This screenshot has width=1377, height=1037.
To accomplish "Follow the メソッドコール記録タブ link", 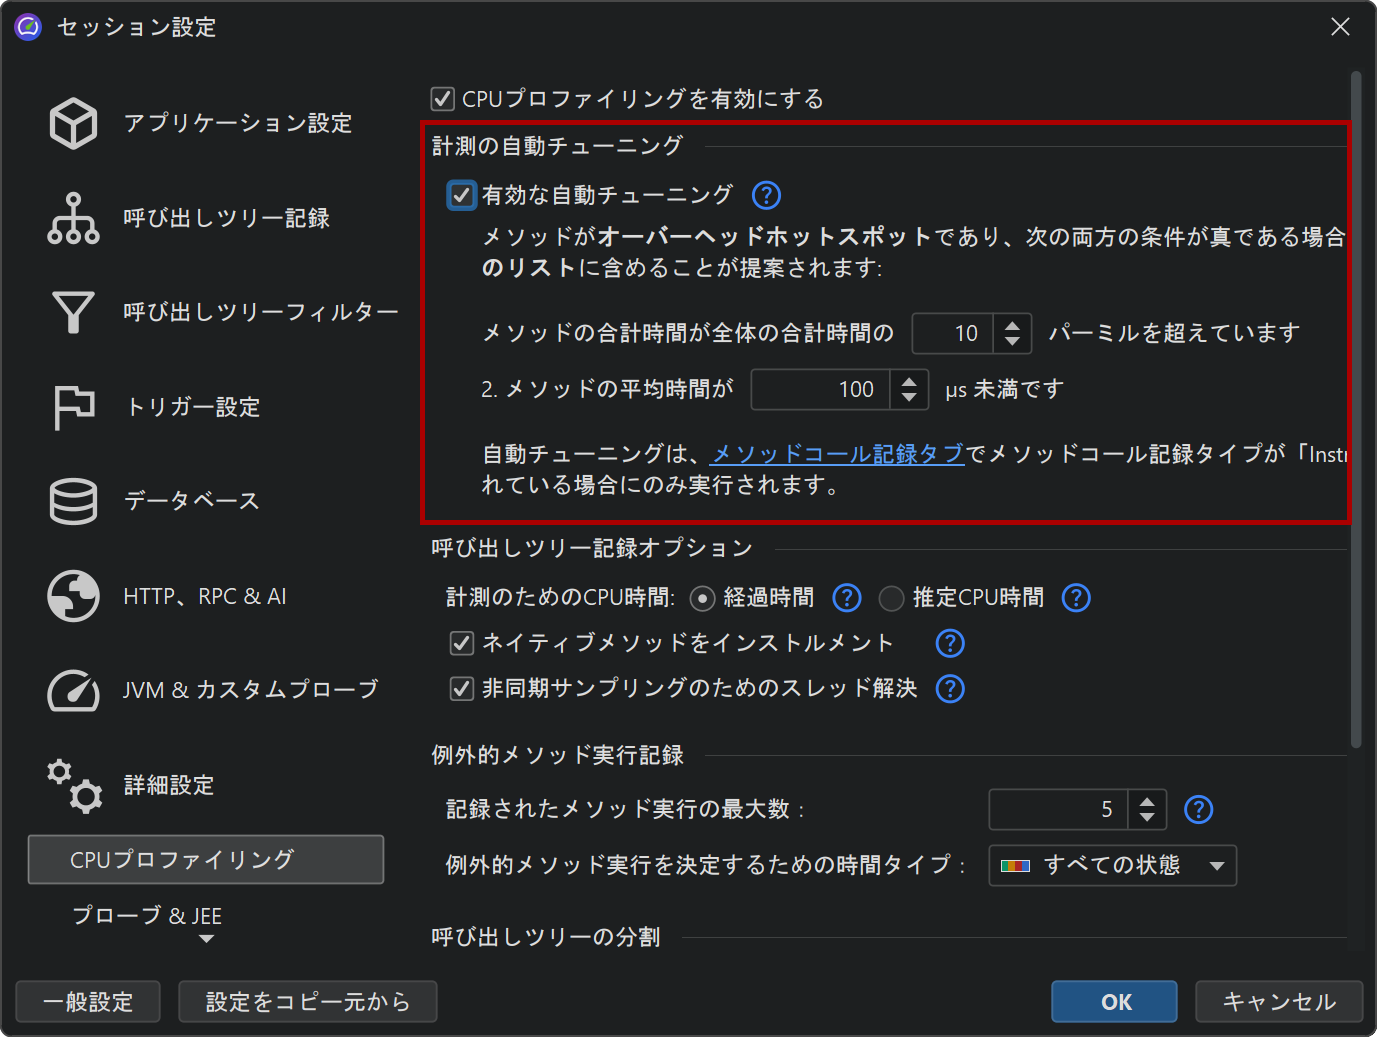I will tap(837, 454).
